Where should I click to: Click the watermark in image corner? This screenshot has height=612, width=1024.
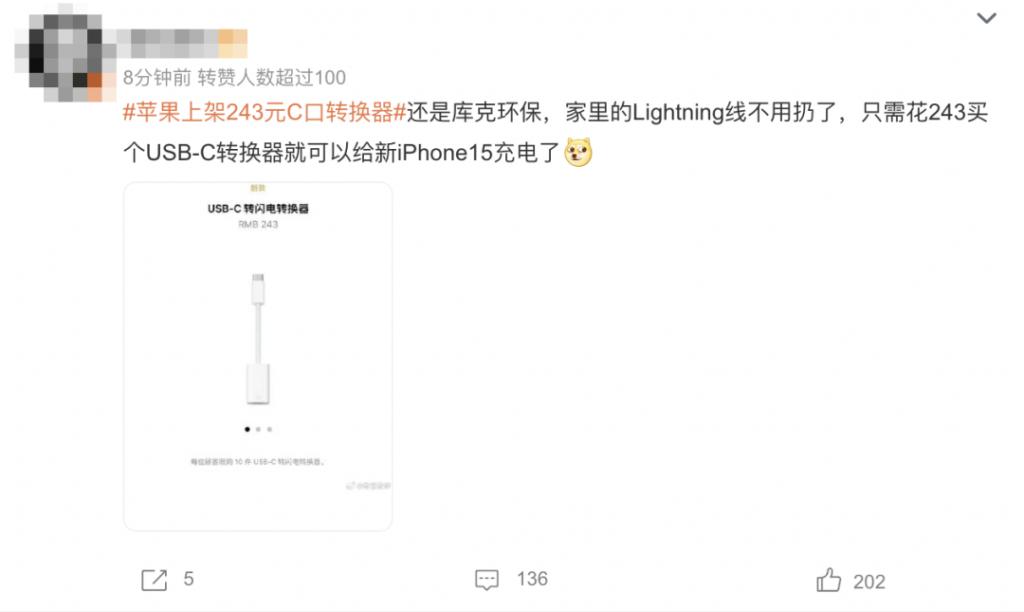(x=368, y=486)
